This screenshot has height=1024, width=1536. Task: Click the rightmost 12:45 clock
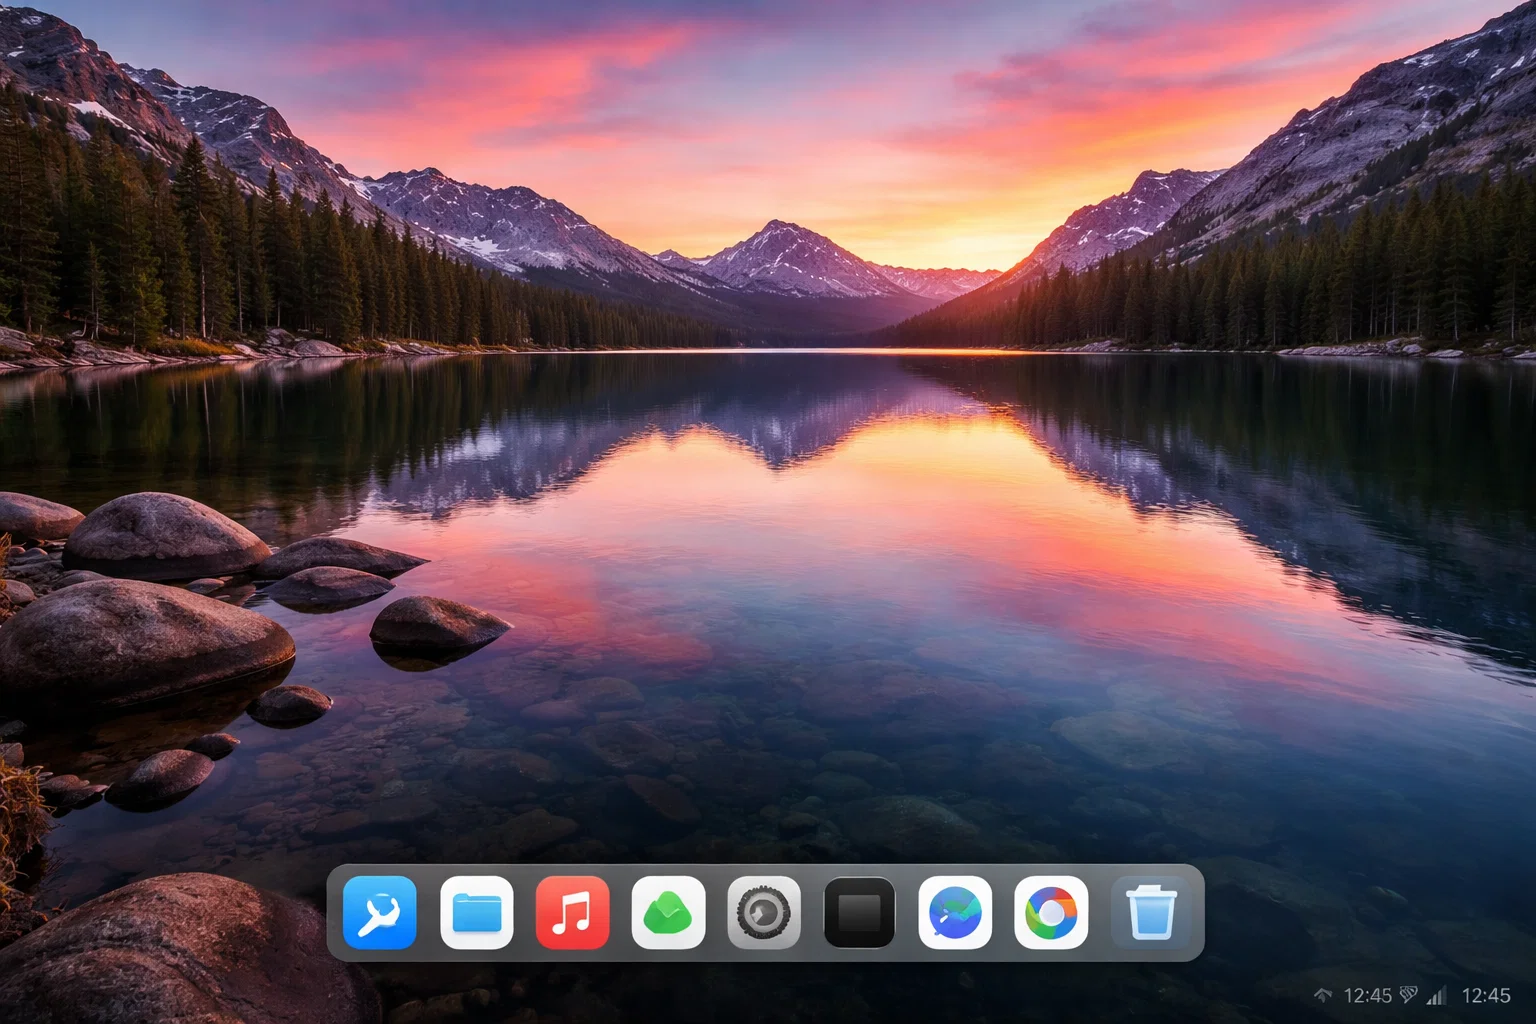[x=1486, y=995]
